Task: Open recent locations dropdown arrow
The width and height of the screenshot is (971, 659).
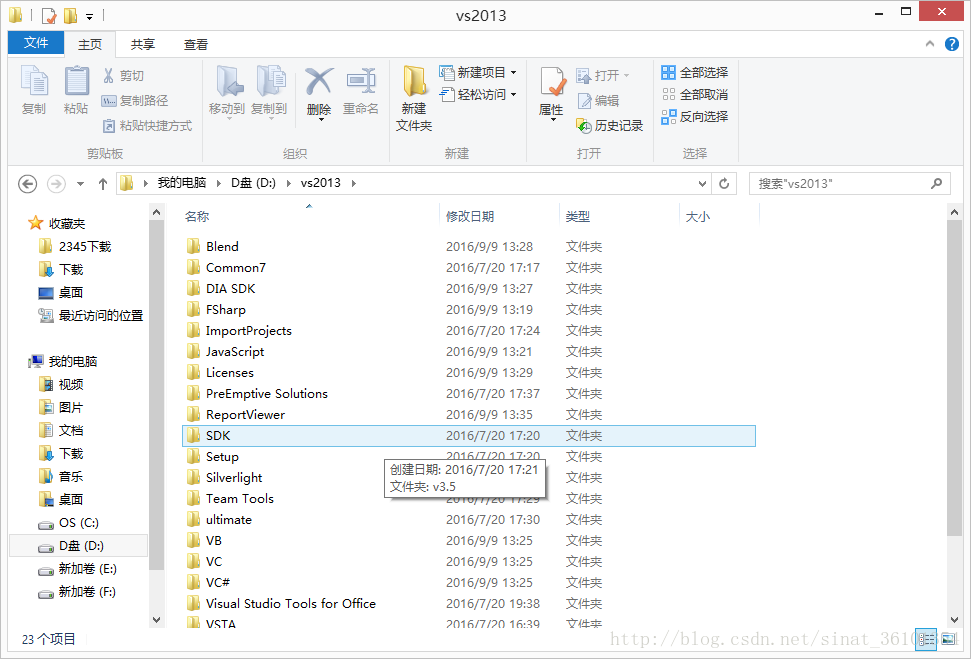Action: 80,184
